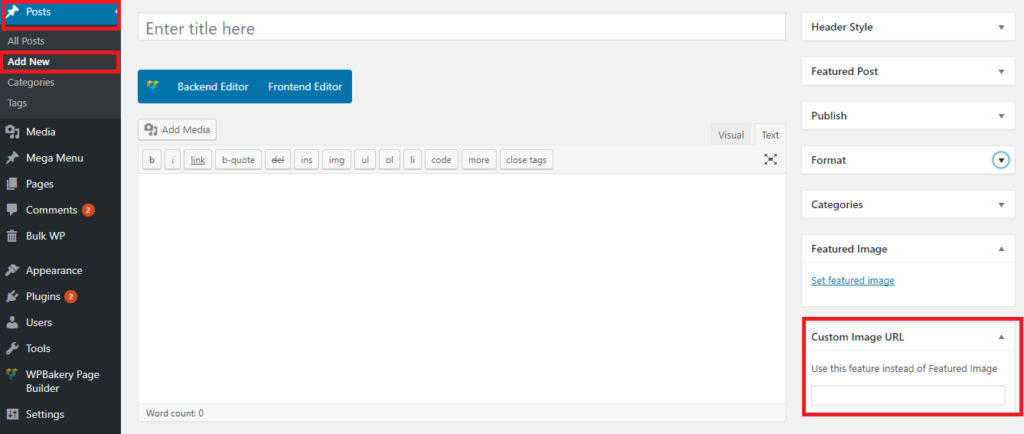Click the Media icon in sidebar

point(12,132)
